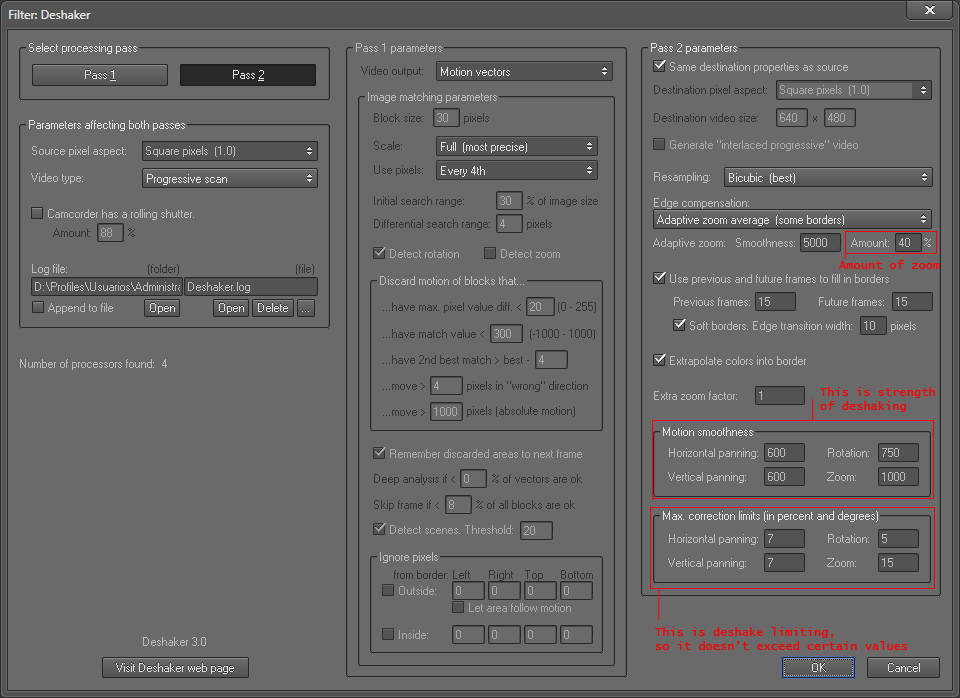Toggle Detect zoom checkbox
The width and height of the screenshot is (960, 698).
click(x=490, y=253)
